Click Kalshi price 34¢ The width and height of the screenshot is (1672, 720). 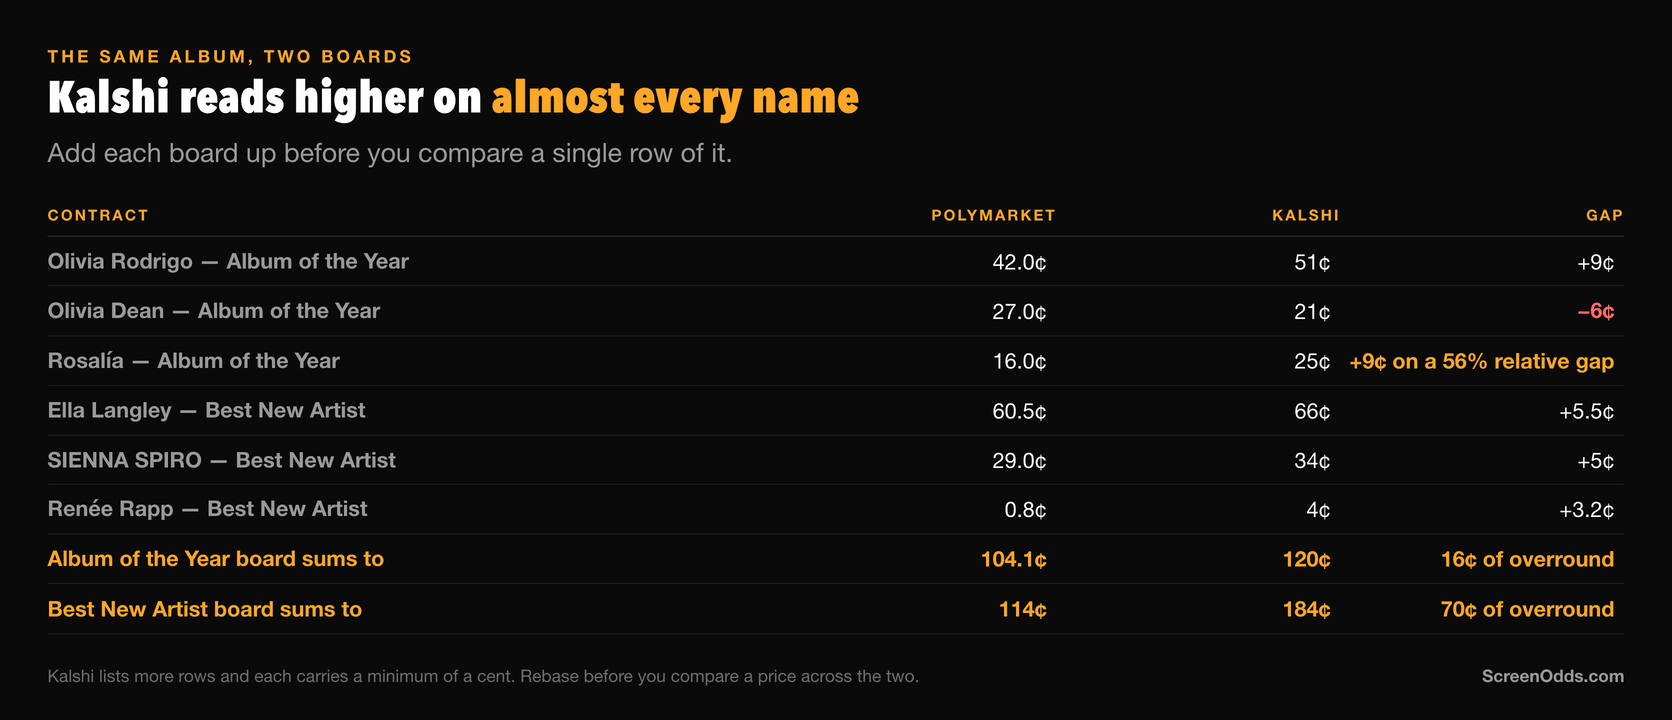coord(1312,461)
